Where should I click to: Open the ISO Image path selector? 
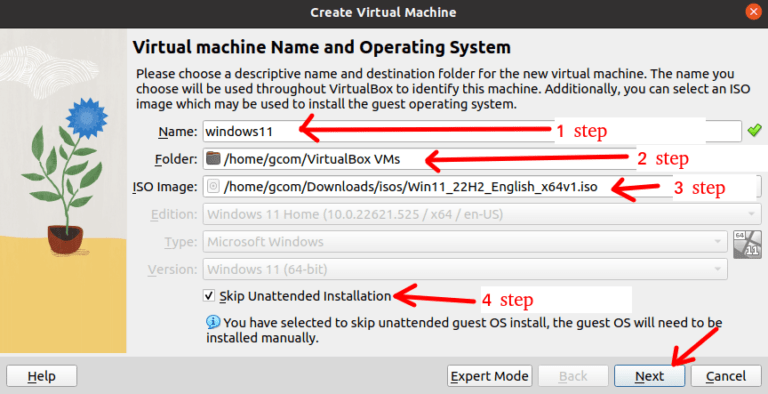(482, 187)
